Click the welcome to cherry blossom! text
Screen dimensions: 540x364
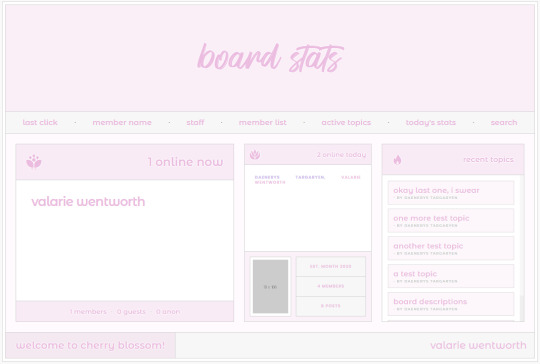click(90, 345)
